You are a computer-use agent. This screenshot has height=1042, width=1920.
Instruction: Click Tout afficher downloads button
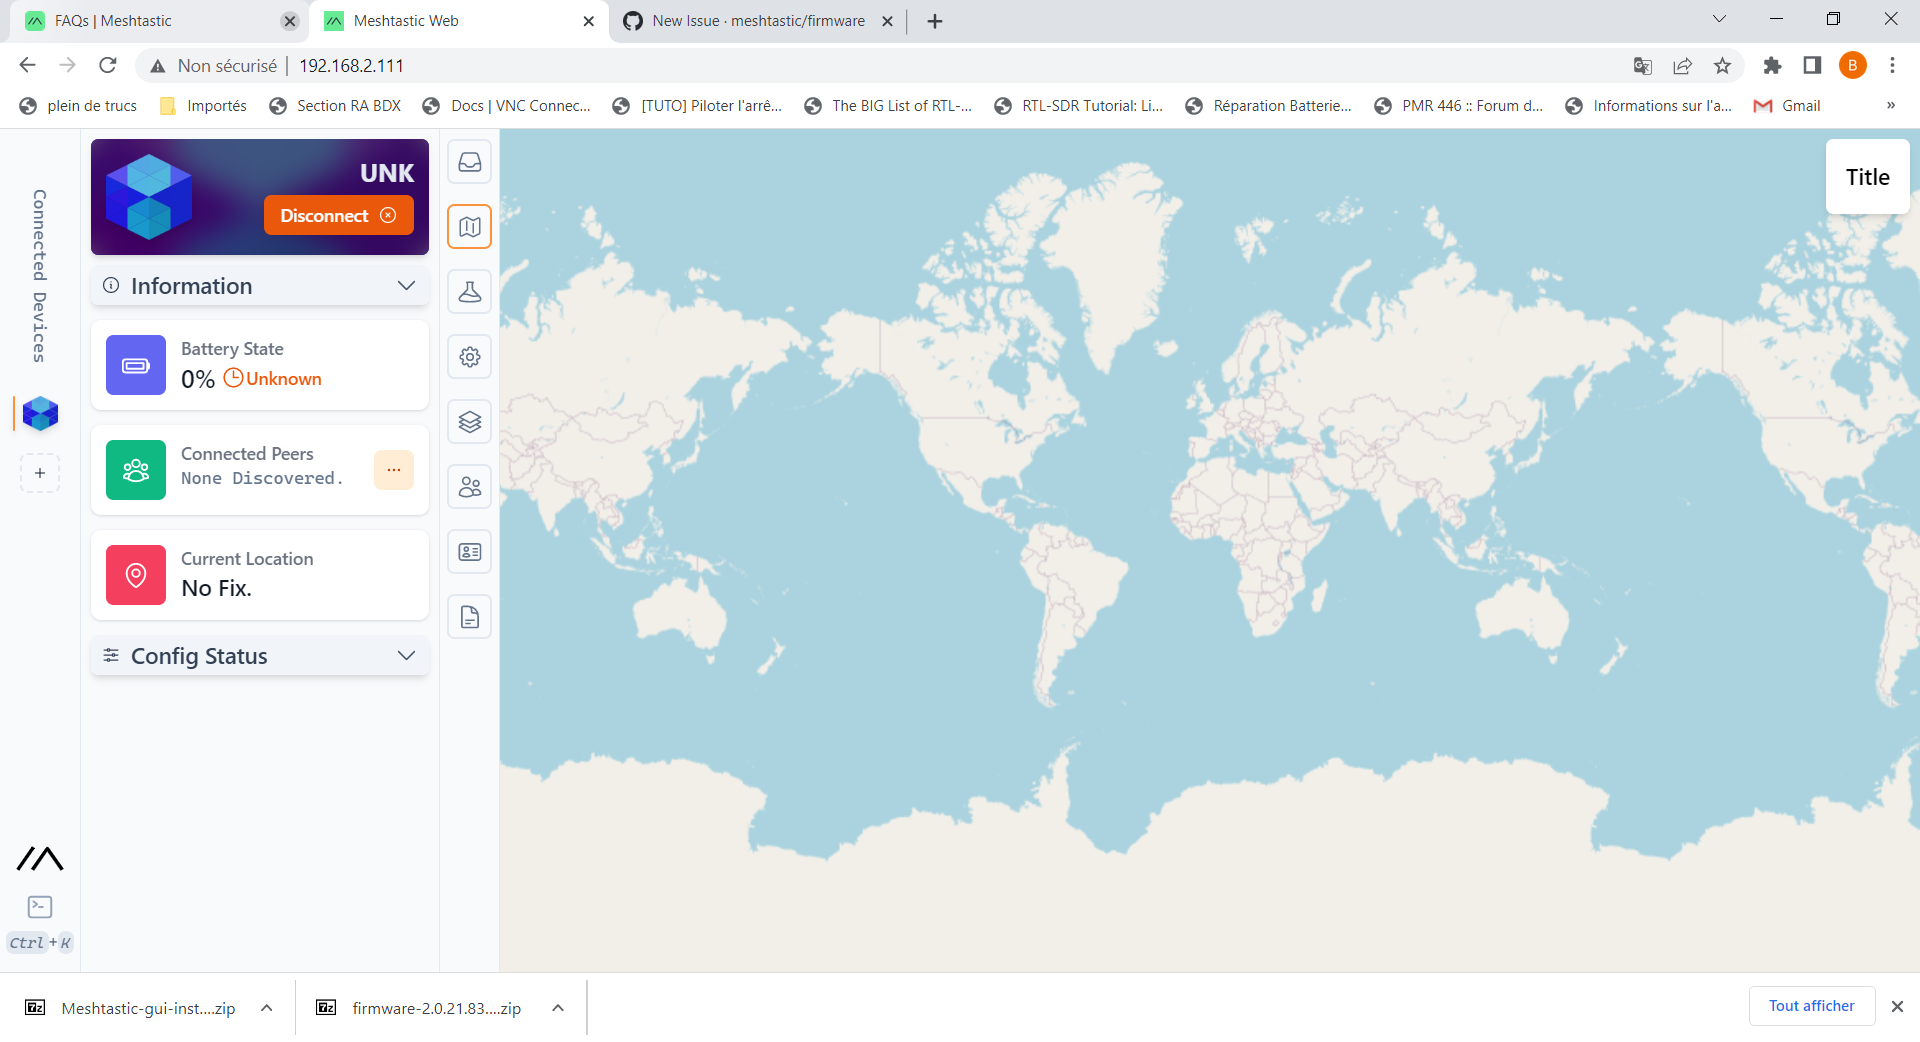click(1811, 1006)
